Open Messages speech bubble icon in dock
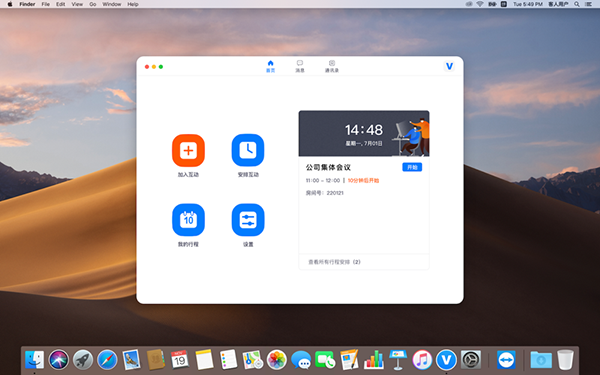600x375 pixels. 301,360
